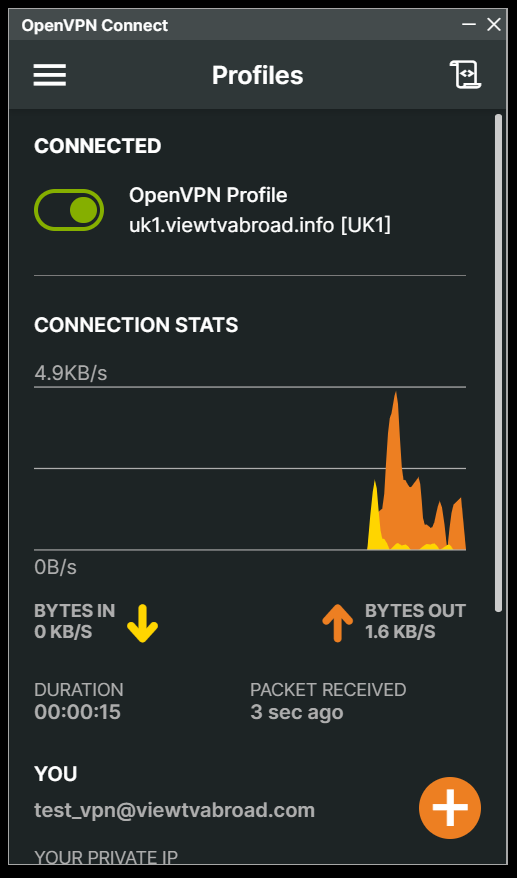Click the BYTES OUT 1.6 KB/S label

point(415,622)
